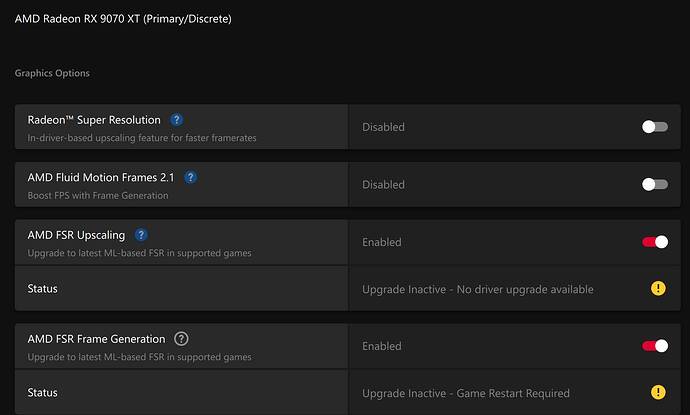Open help for Radeon Super Resolution
This screenshot has width=690, height=415.
click(176, 120)
